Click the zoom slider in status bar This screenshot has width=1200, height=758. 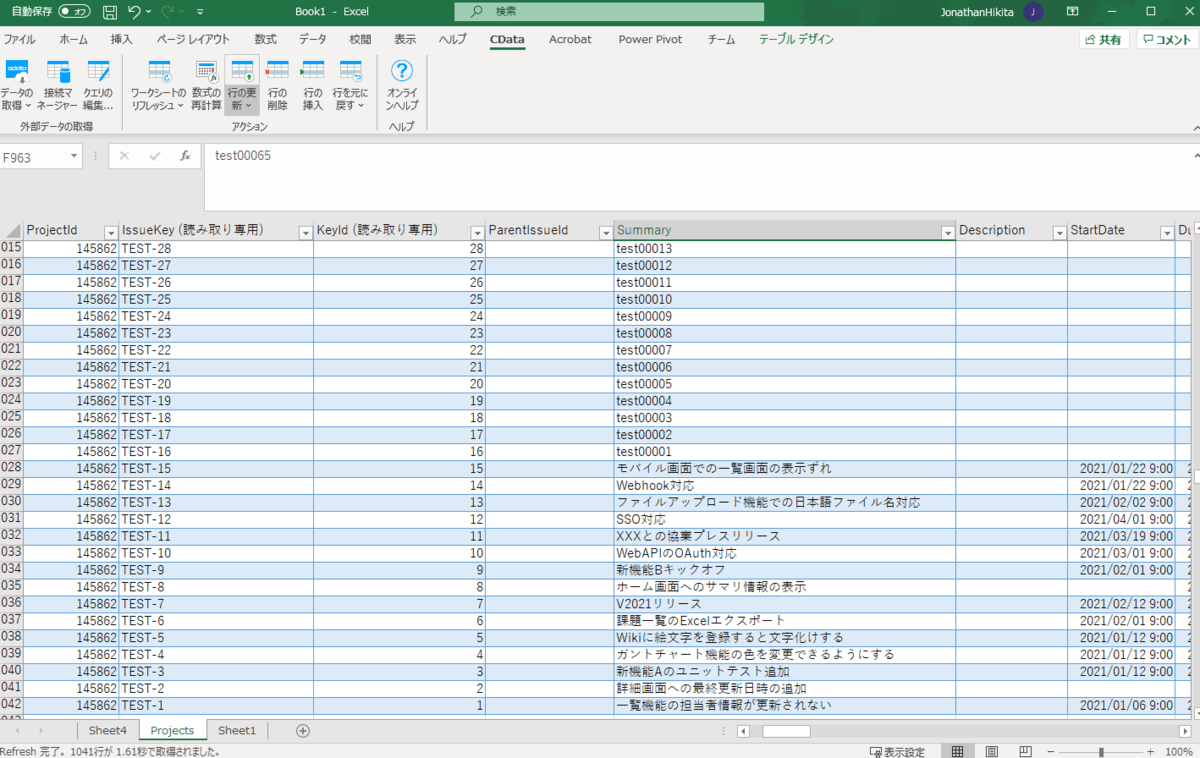pos(1101,751)
